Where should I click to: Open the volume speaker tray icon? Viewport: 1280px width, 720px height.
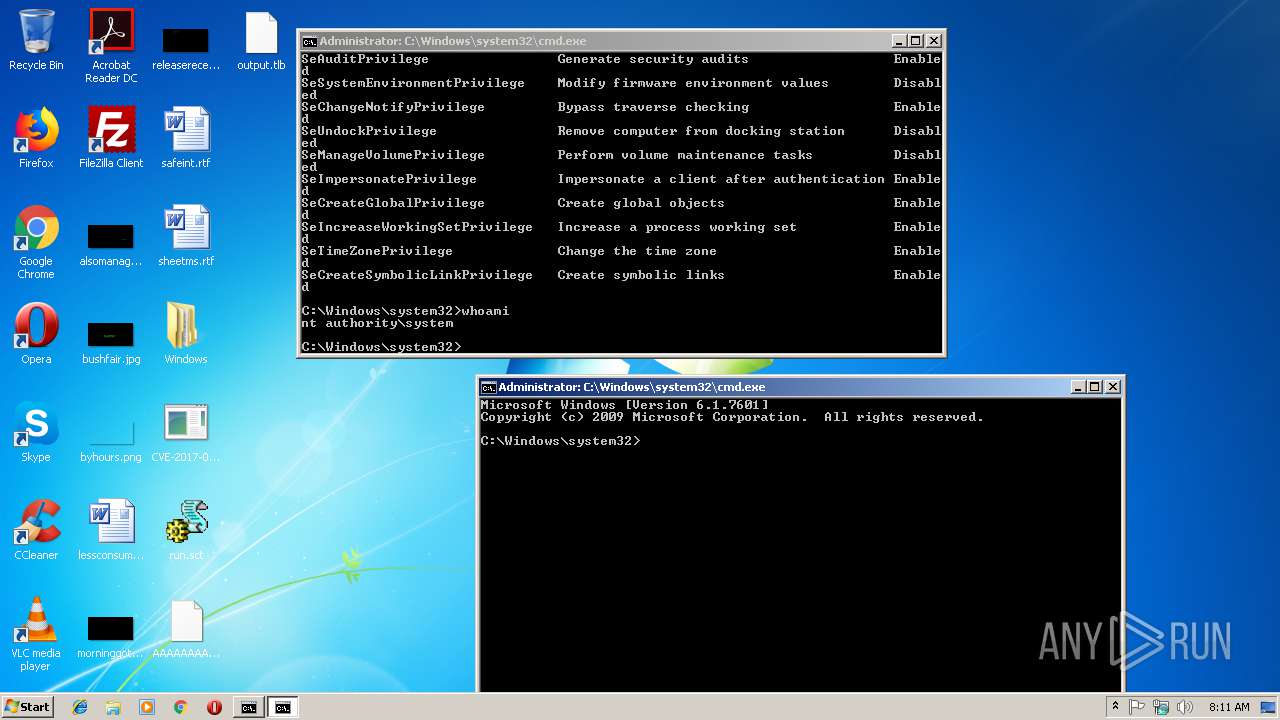point(1185,707)
